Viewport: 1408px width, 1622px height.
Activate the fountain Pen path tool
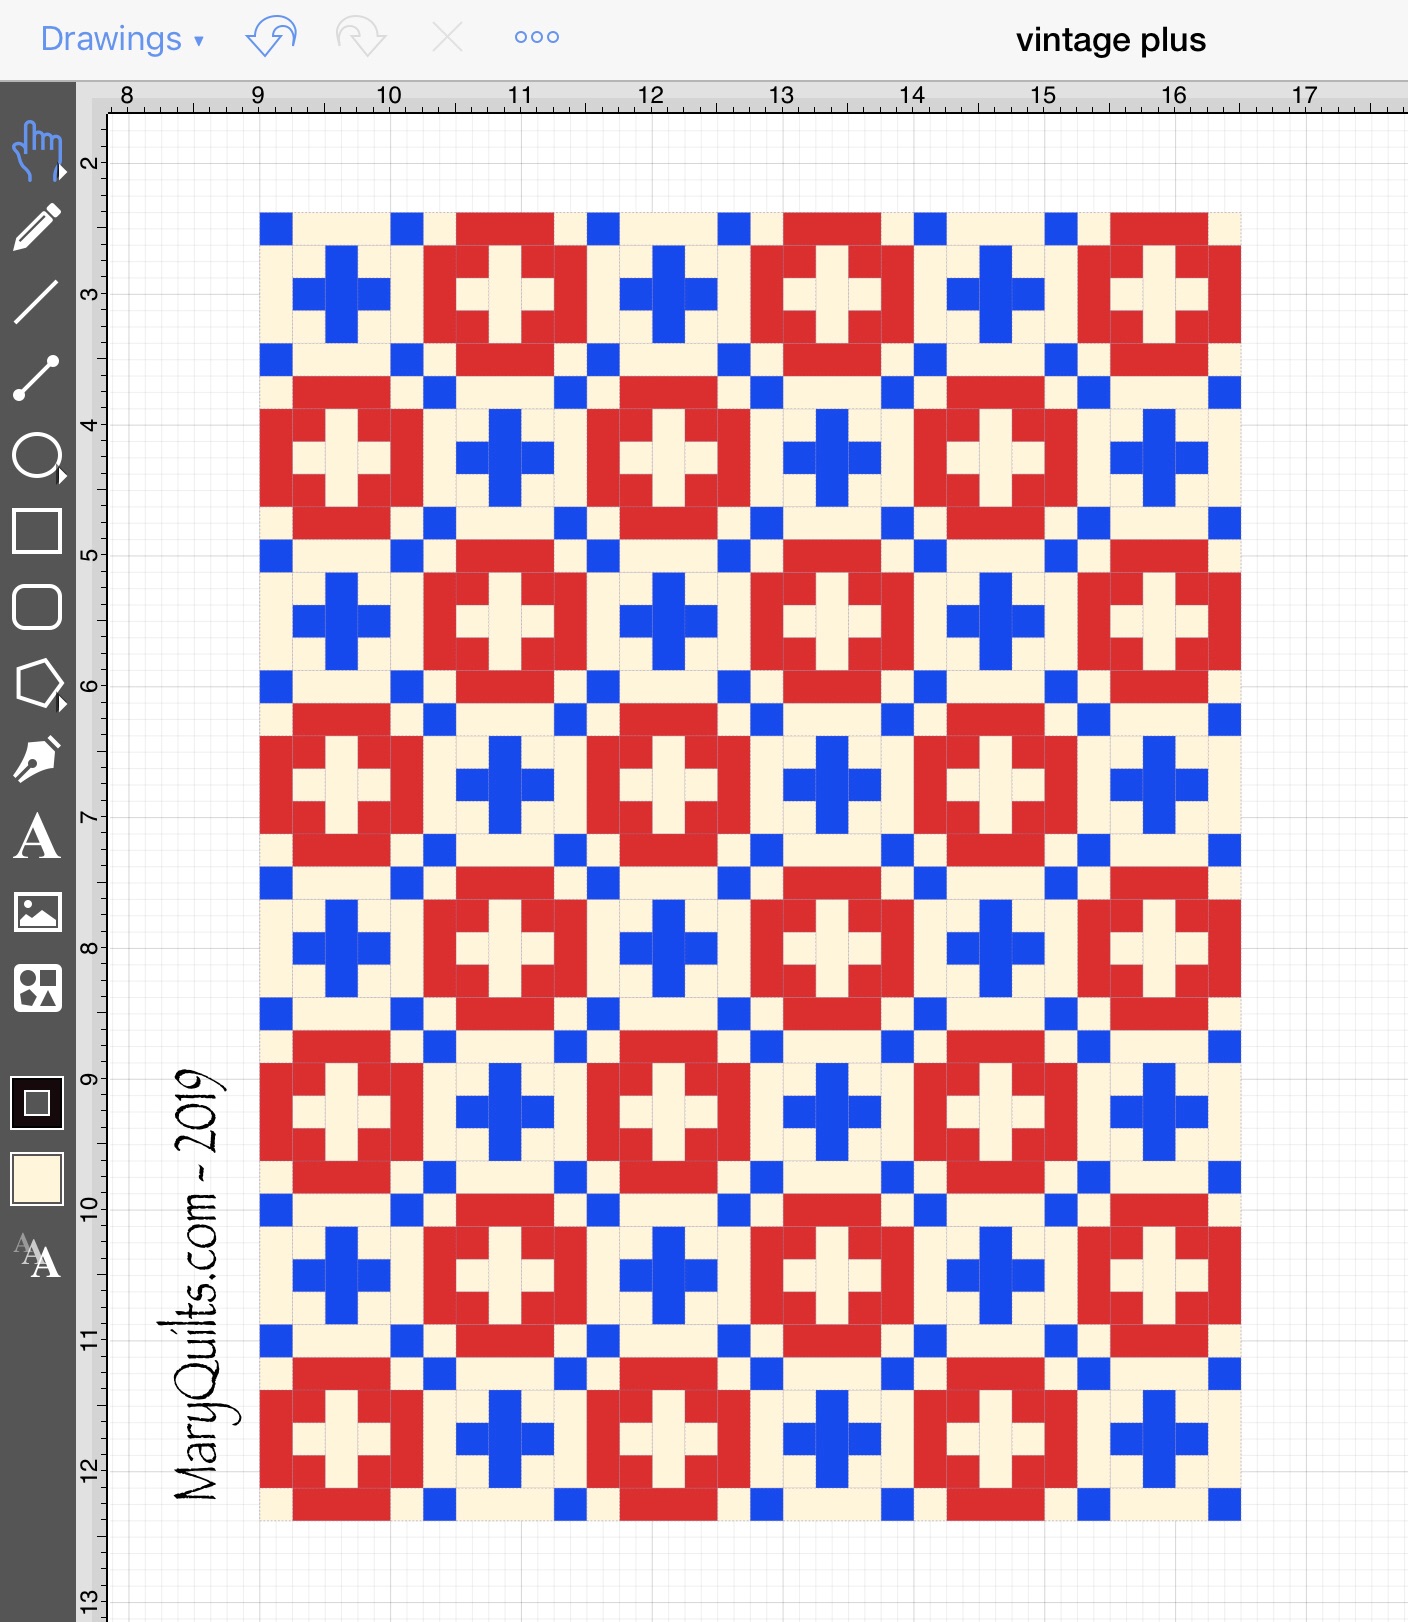pos(37,759)
